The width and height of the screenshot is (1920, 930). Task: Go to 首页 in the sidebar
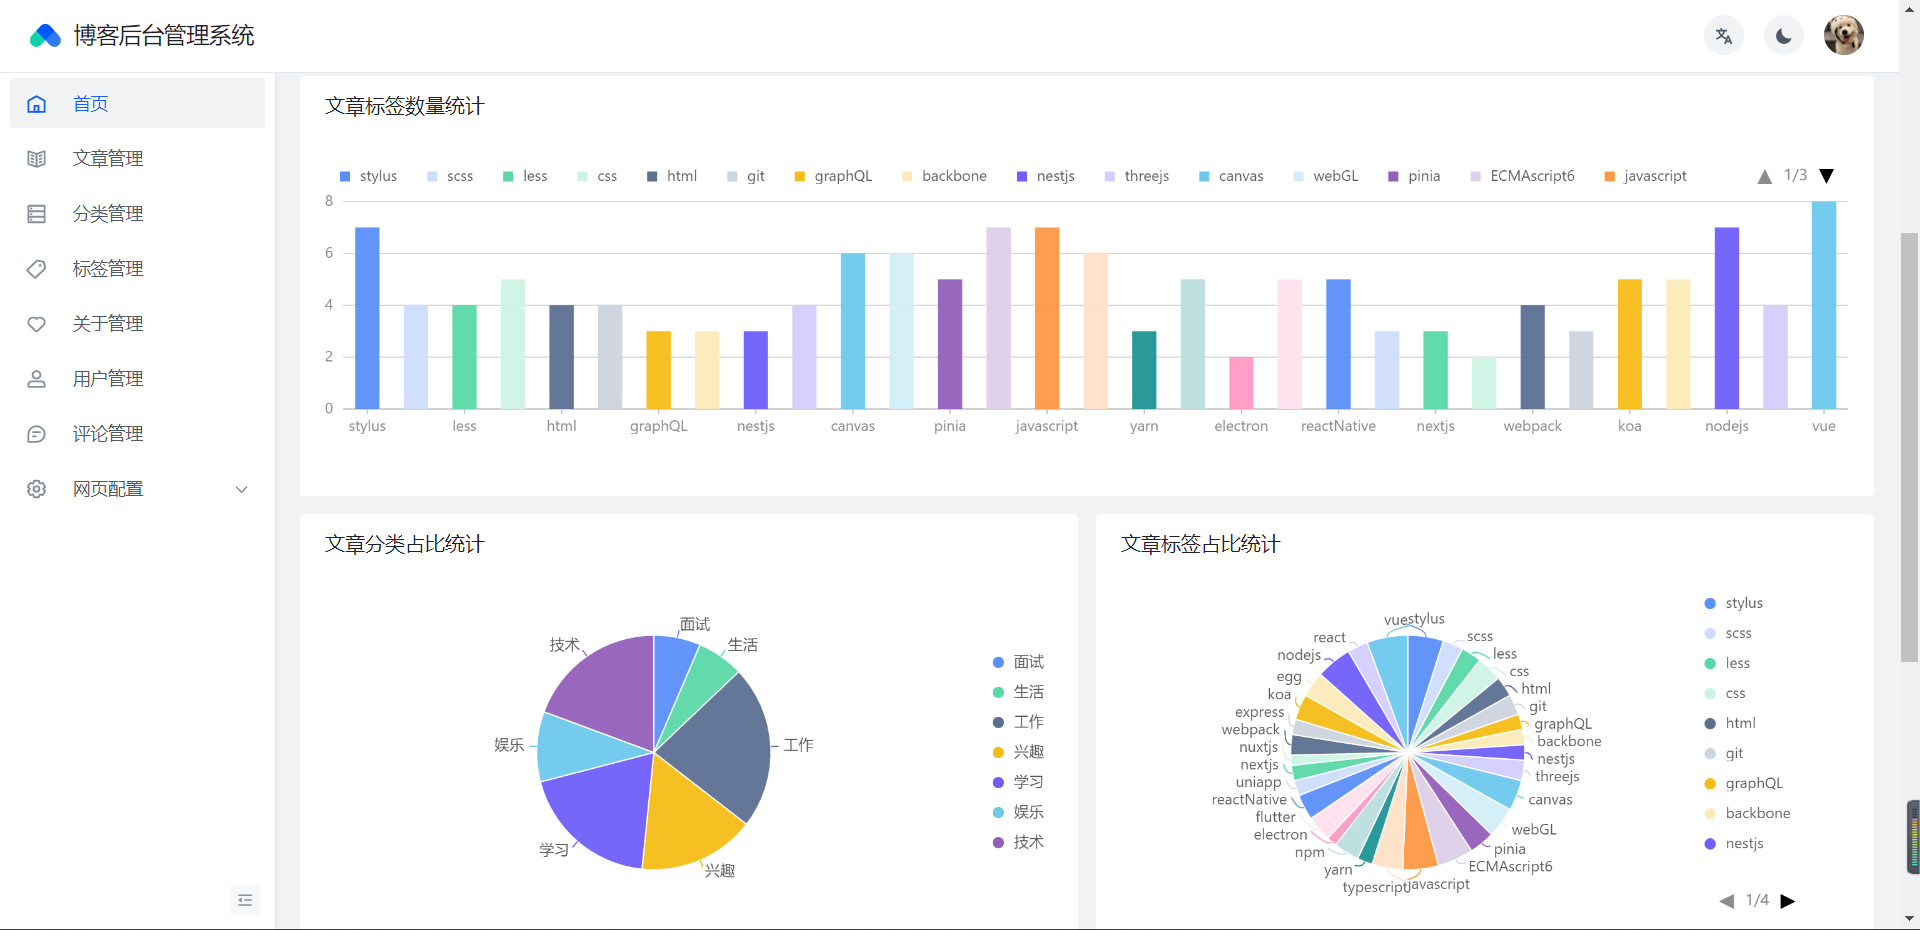point(137,104)
